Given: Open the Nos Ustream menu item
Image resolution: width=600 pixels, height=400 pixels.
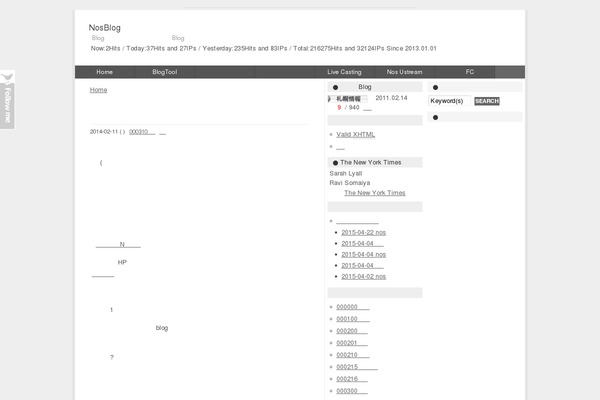Looking at the screenshot, I should tap(406, 72).
